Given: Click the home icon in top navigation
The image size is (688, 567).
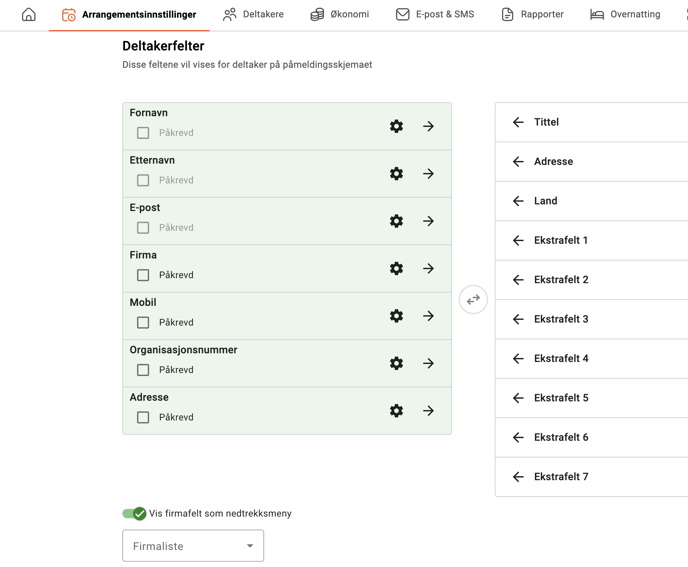Looking at the screenshot, I should (x=28, y=15).
